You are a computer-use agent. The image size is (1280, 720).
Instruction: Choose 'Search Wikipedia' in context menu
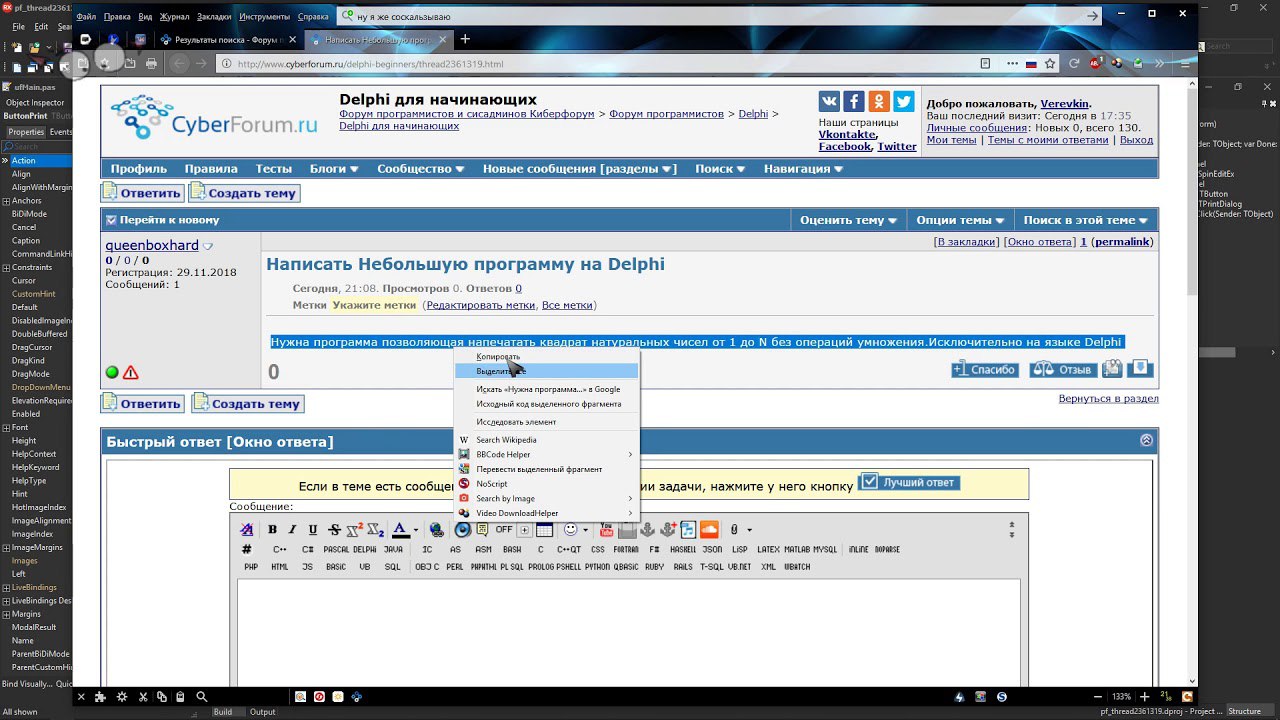tap(546, 440)
